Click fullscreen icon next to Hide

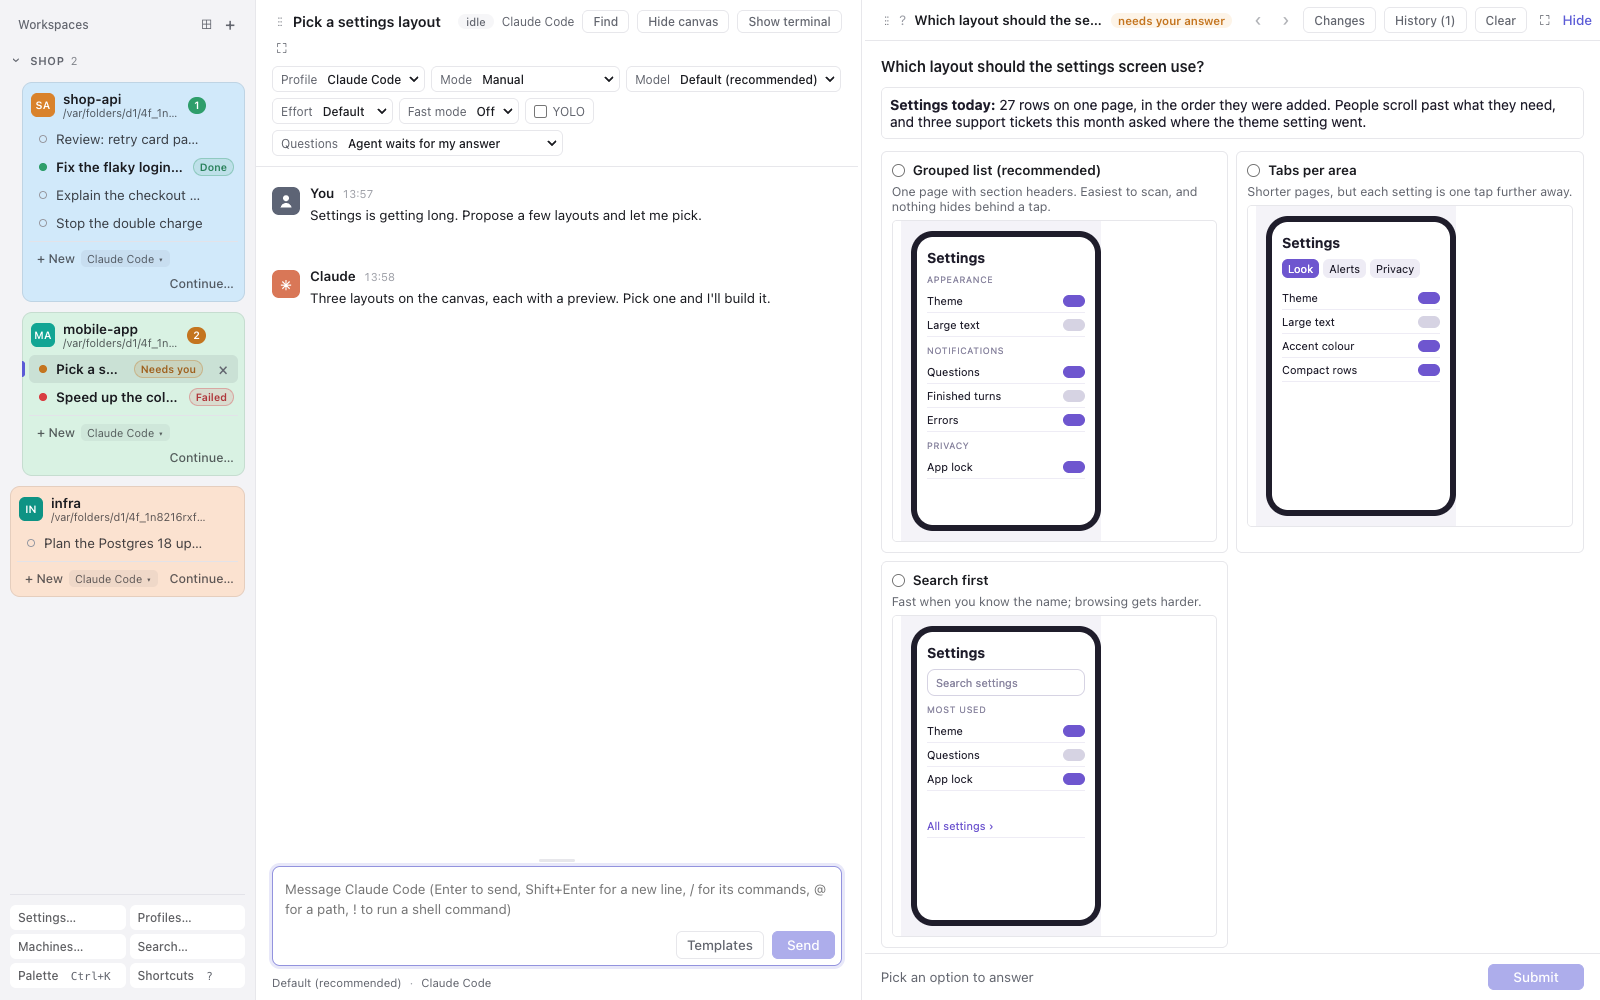[1545, 20]
